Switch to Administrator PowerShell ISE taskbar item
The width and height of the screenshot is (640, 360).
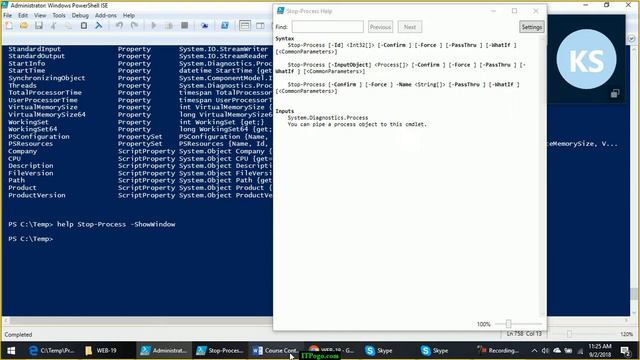163,351
